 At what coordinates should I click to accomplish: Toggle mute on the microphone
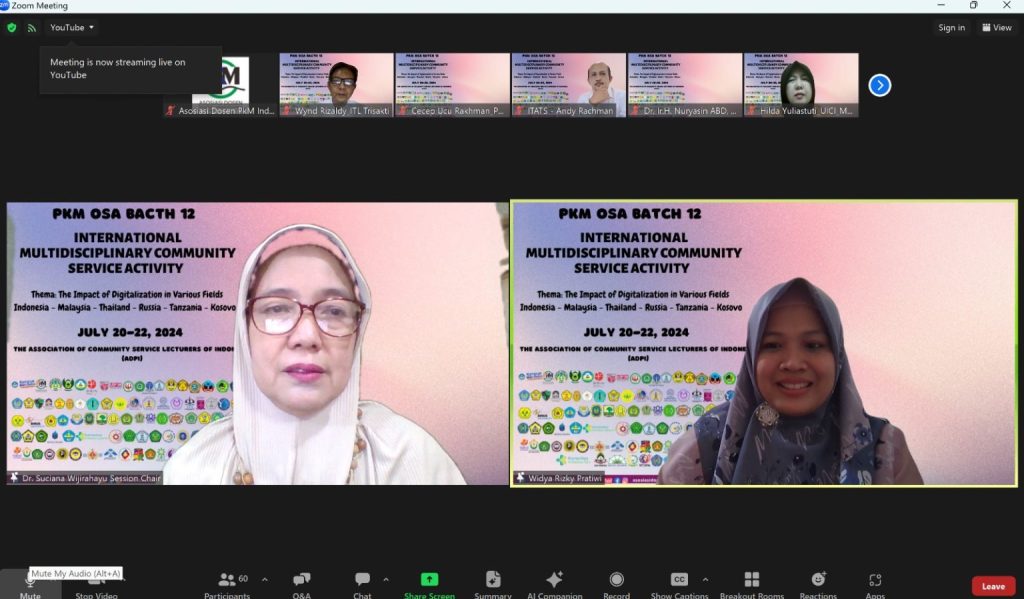[x=30, y=585]
